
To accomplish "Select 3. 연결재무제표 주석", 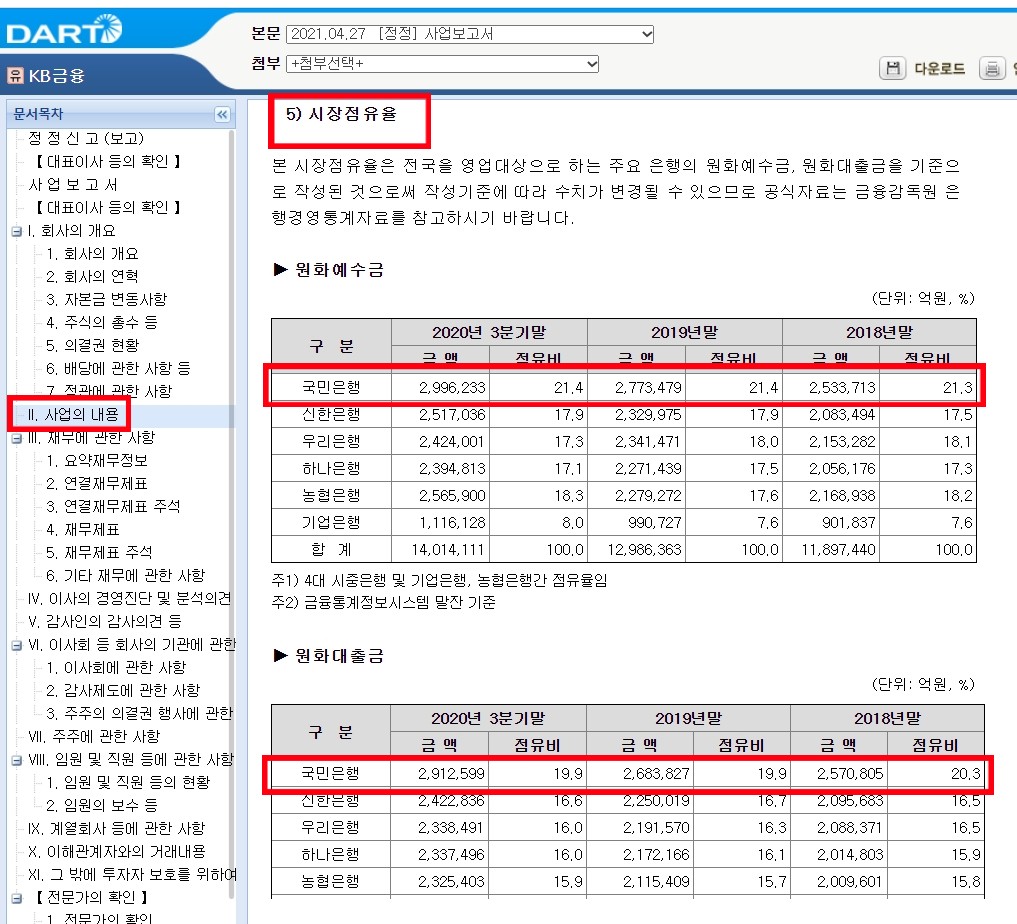I will 113,506.
